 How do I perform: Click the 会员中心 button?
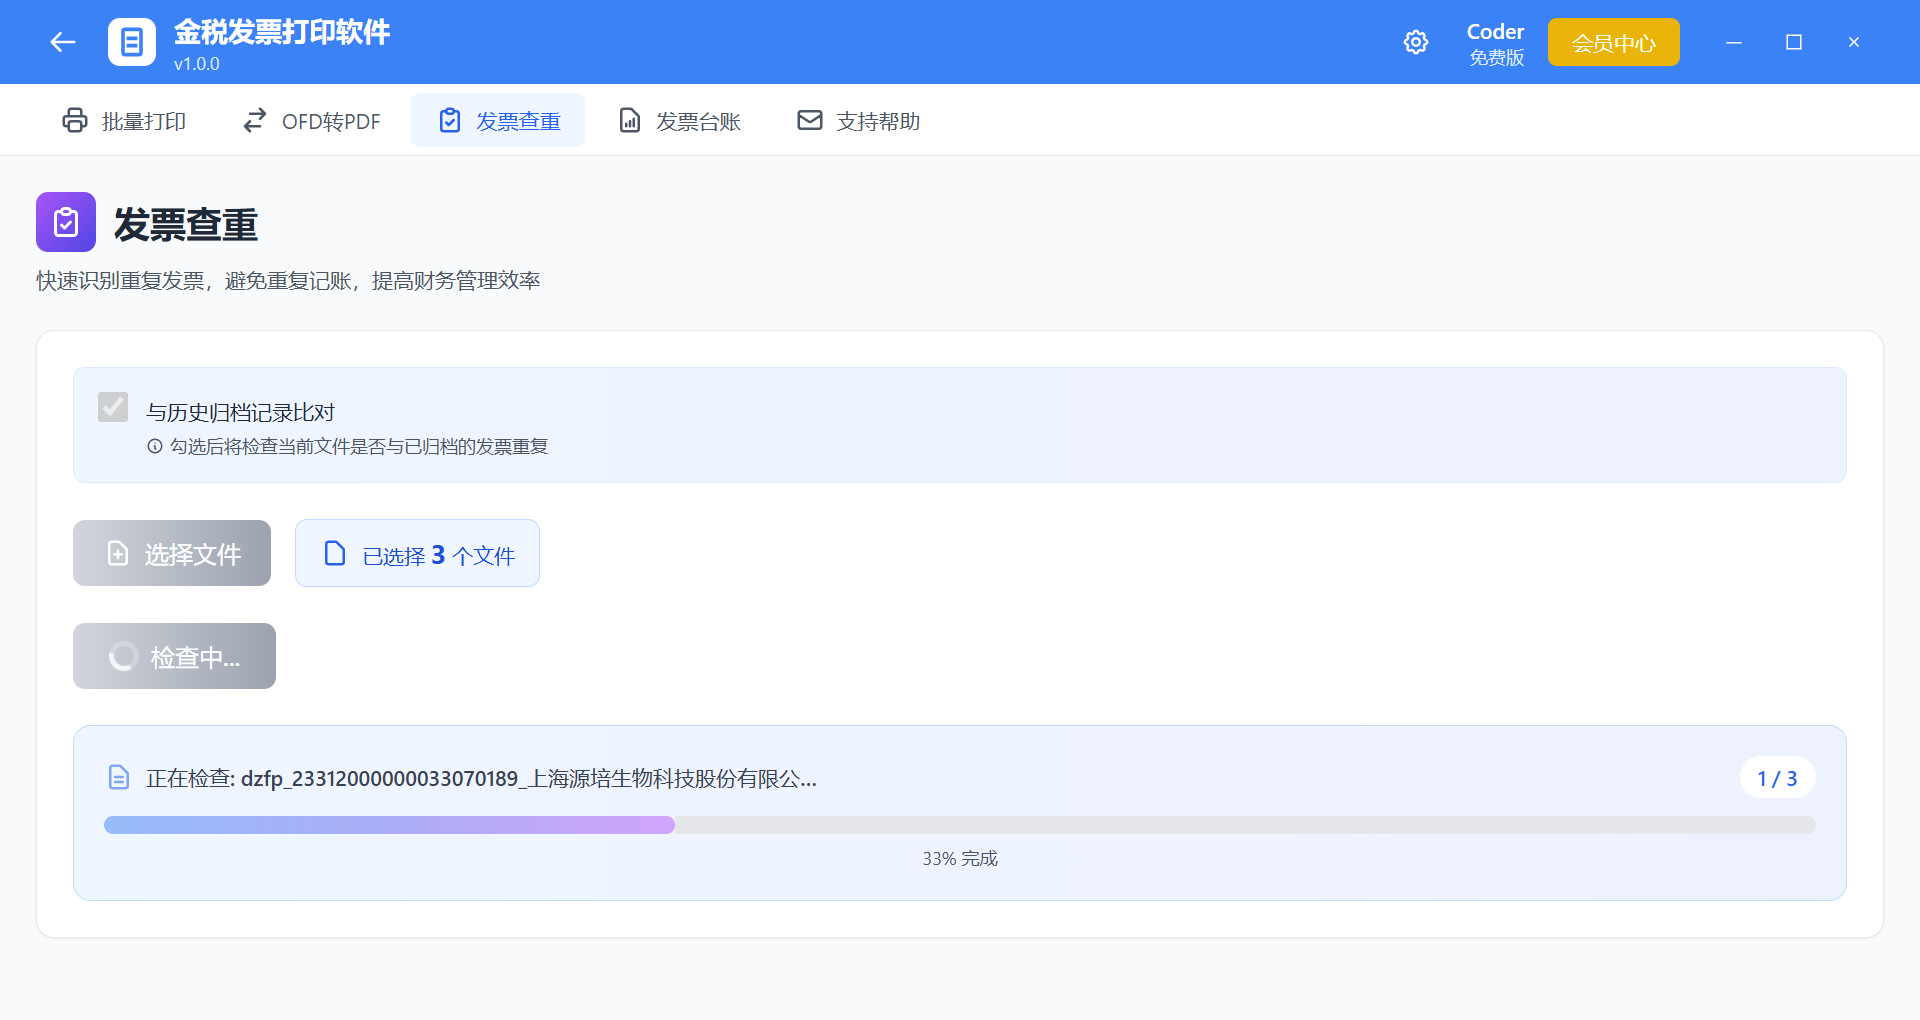pos(1613,42)
